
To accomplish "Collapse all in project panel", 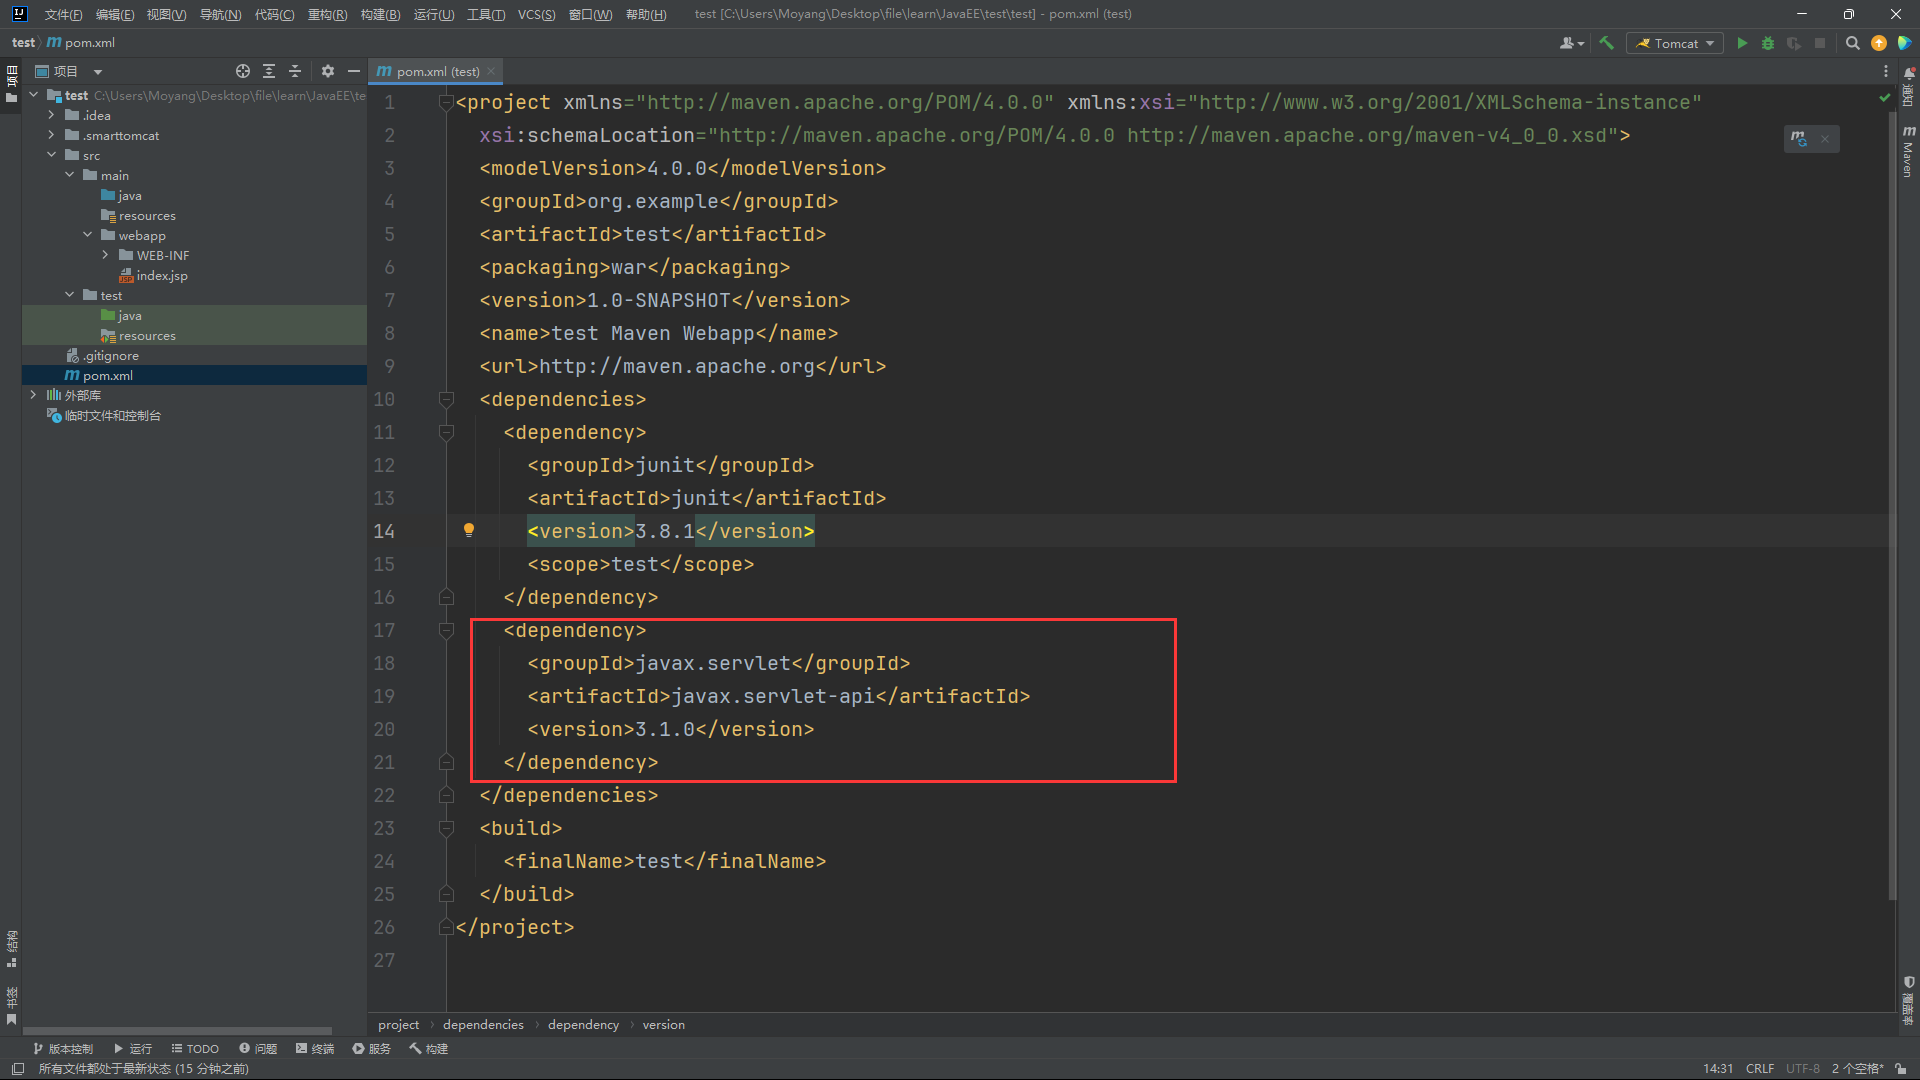I will tap(295, 71).
